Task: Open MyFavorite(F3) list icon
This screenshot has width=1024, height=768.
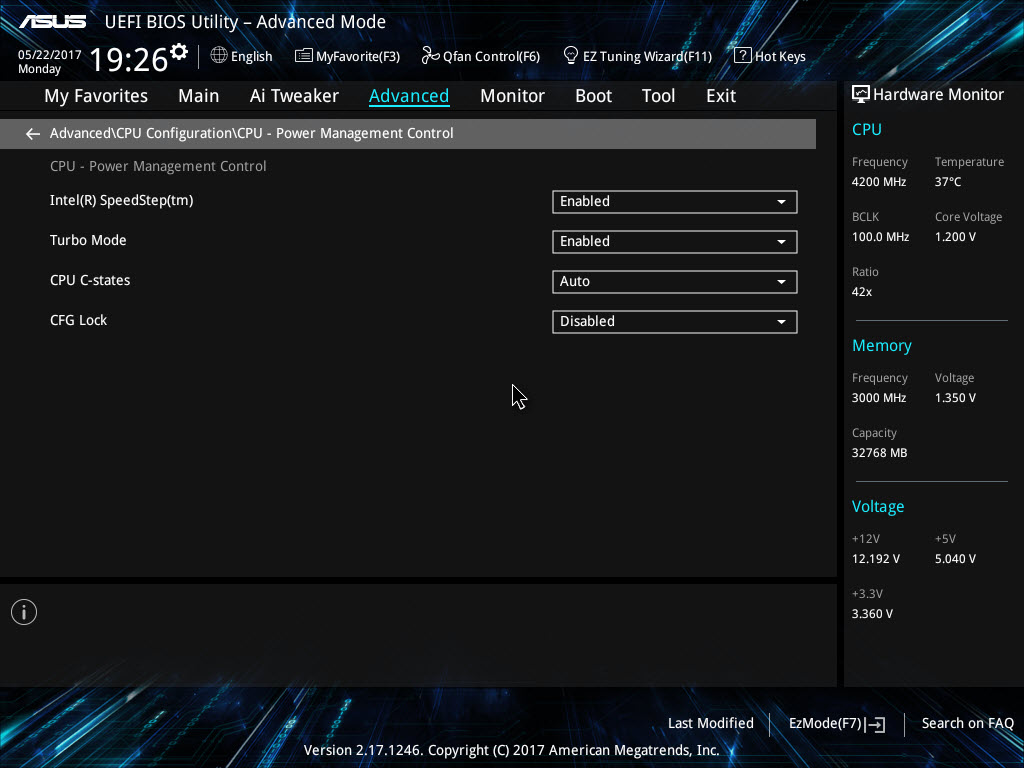Action: click(x=303, y=56)
